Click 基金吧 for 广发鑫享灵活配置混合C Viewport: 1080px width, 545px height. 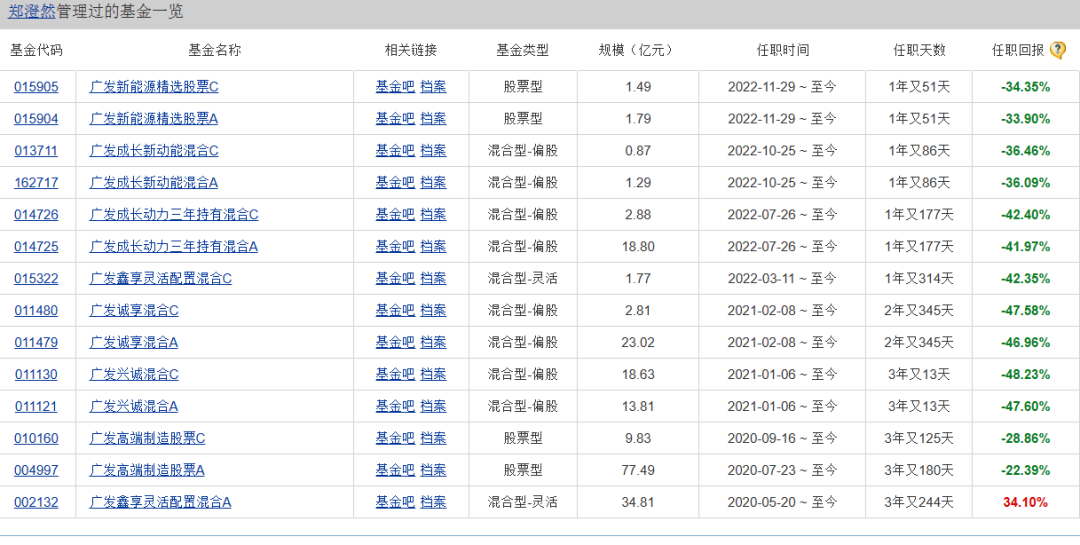click(x=395, y=279)
